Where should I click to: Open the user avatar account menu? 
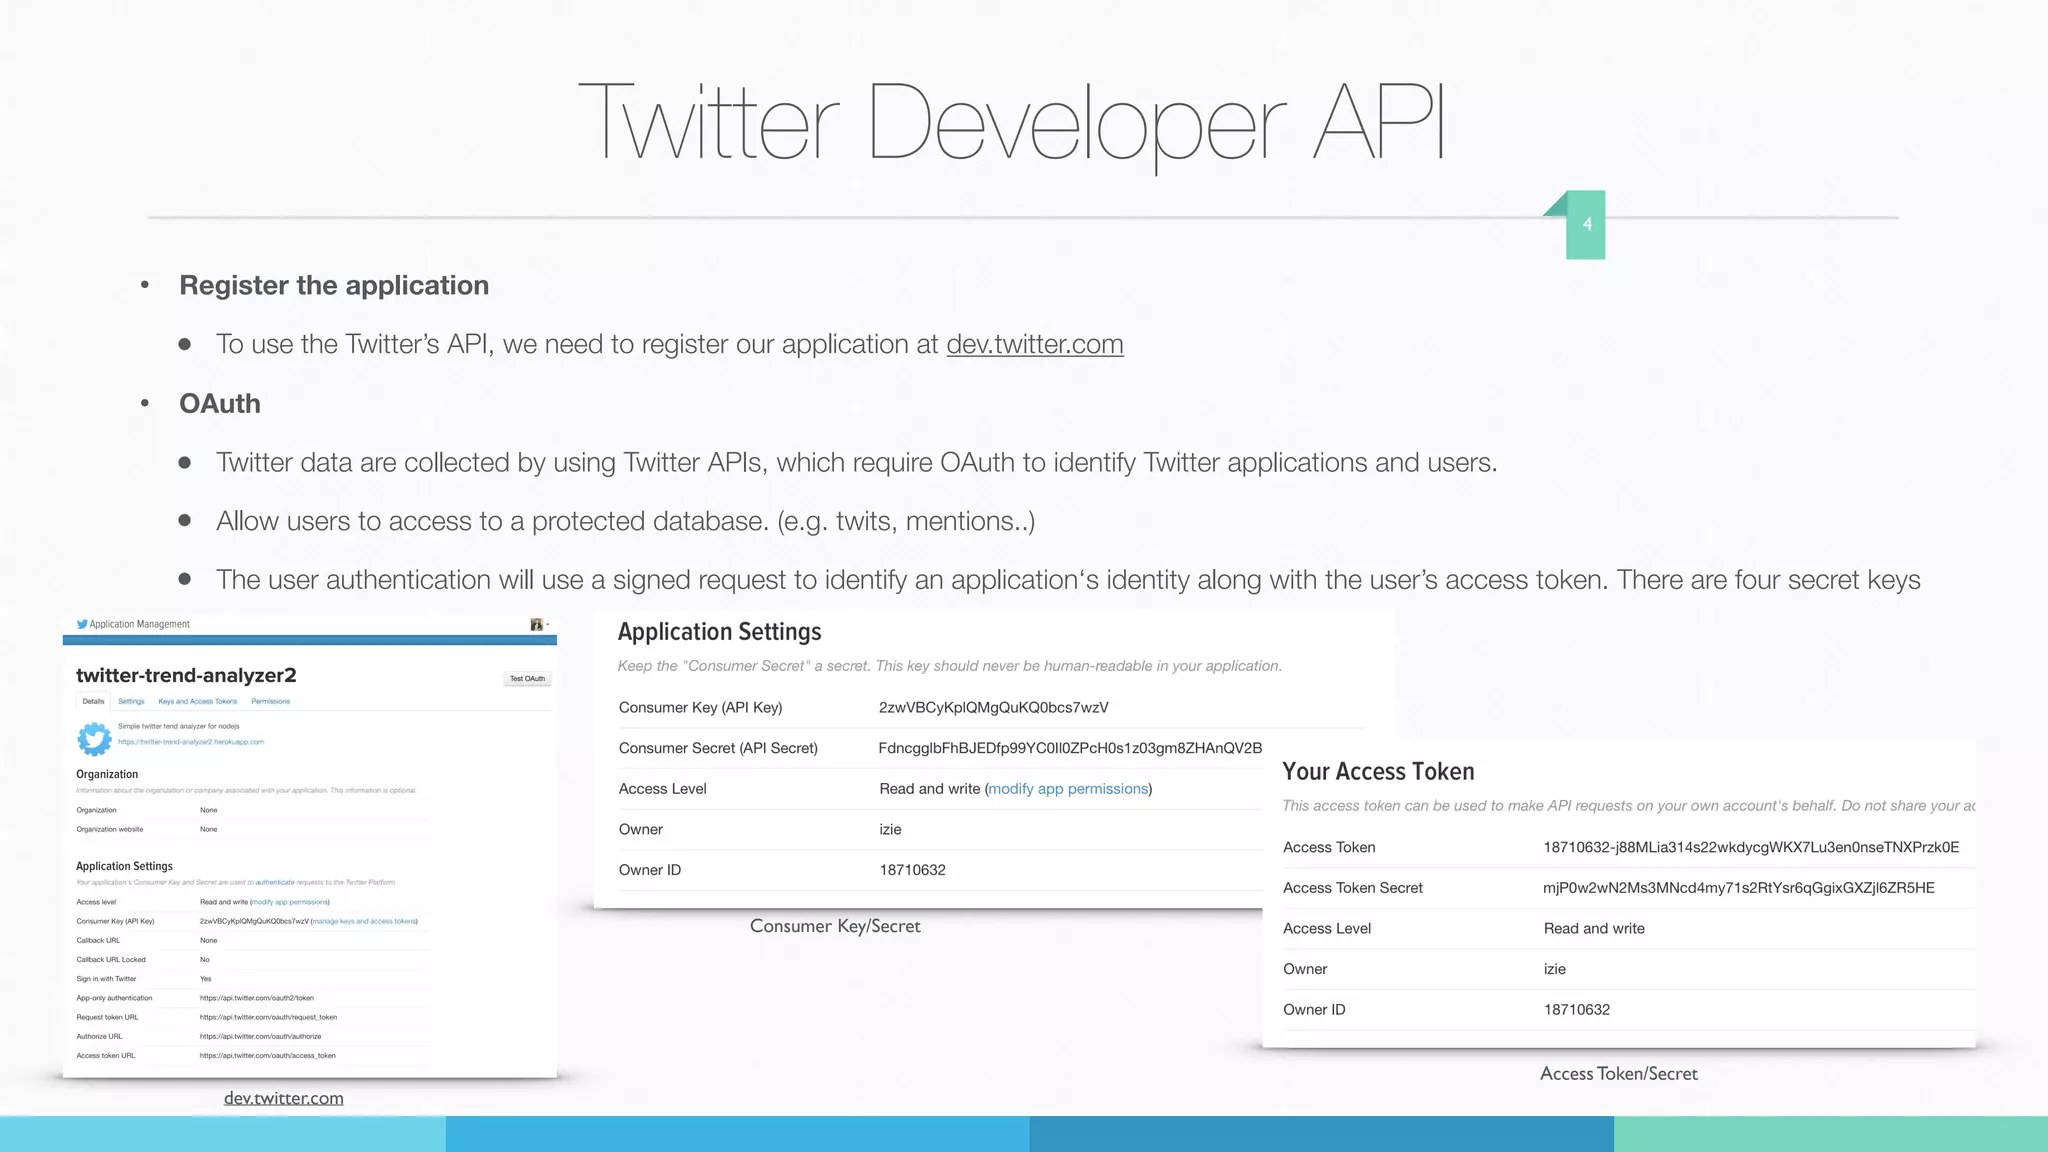coord(539,624)
